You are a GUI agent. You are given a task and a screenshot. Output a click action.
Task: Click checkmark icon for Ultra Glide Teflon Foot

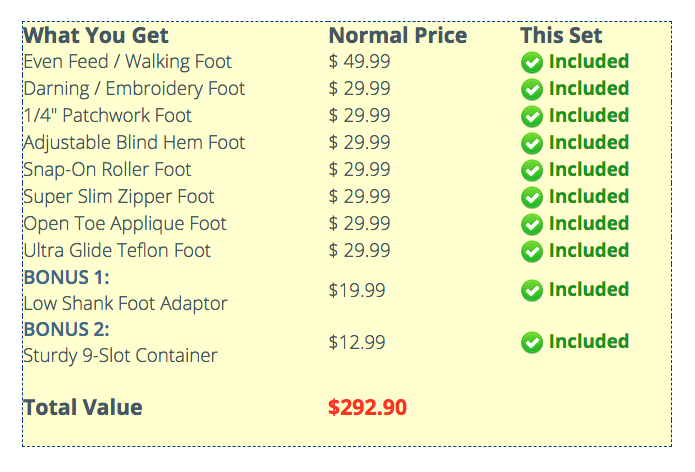pos(532,251)
